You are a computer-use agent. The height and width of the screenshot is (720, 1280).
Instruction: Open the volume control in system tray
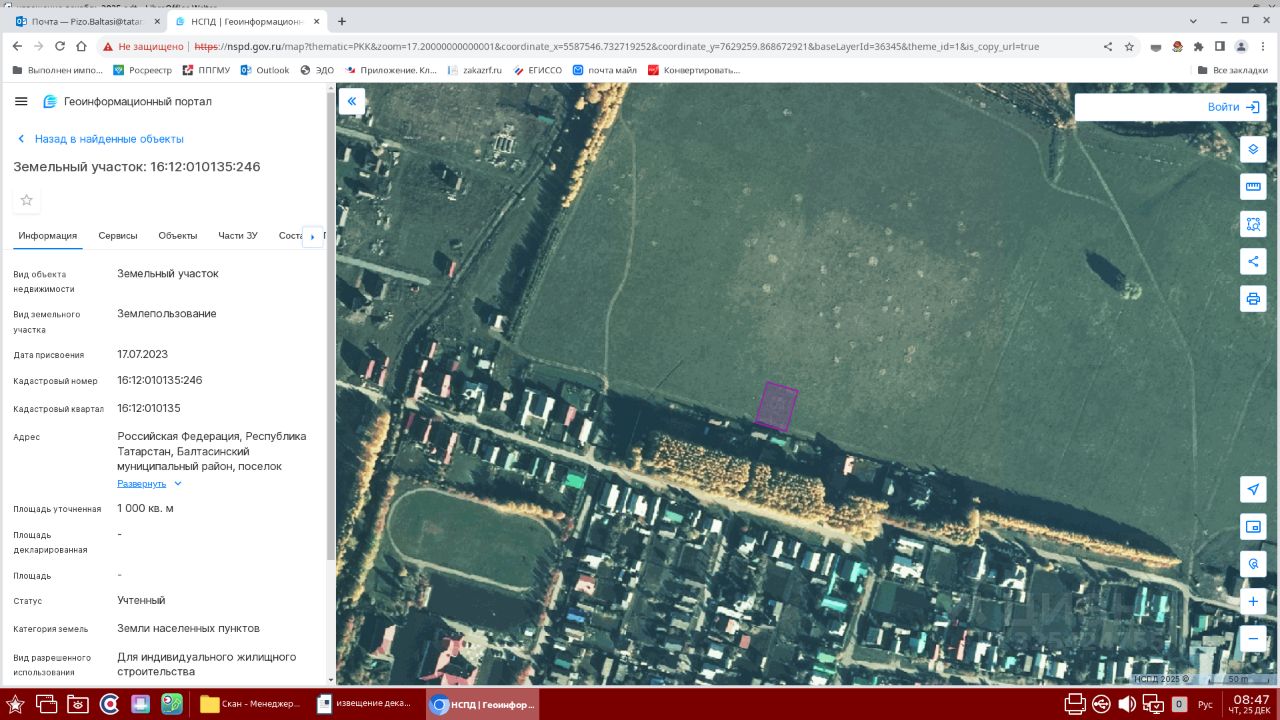[x=1127, y=704]
